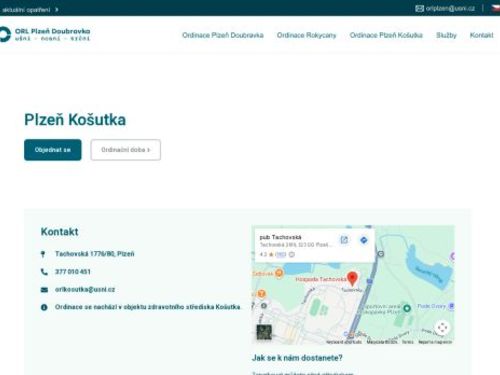Open the Služby menu item

pyautogui.click(x=446, y=35)
